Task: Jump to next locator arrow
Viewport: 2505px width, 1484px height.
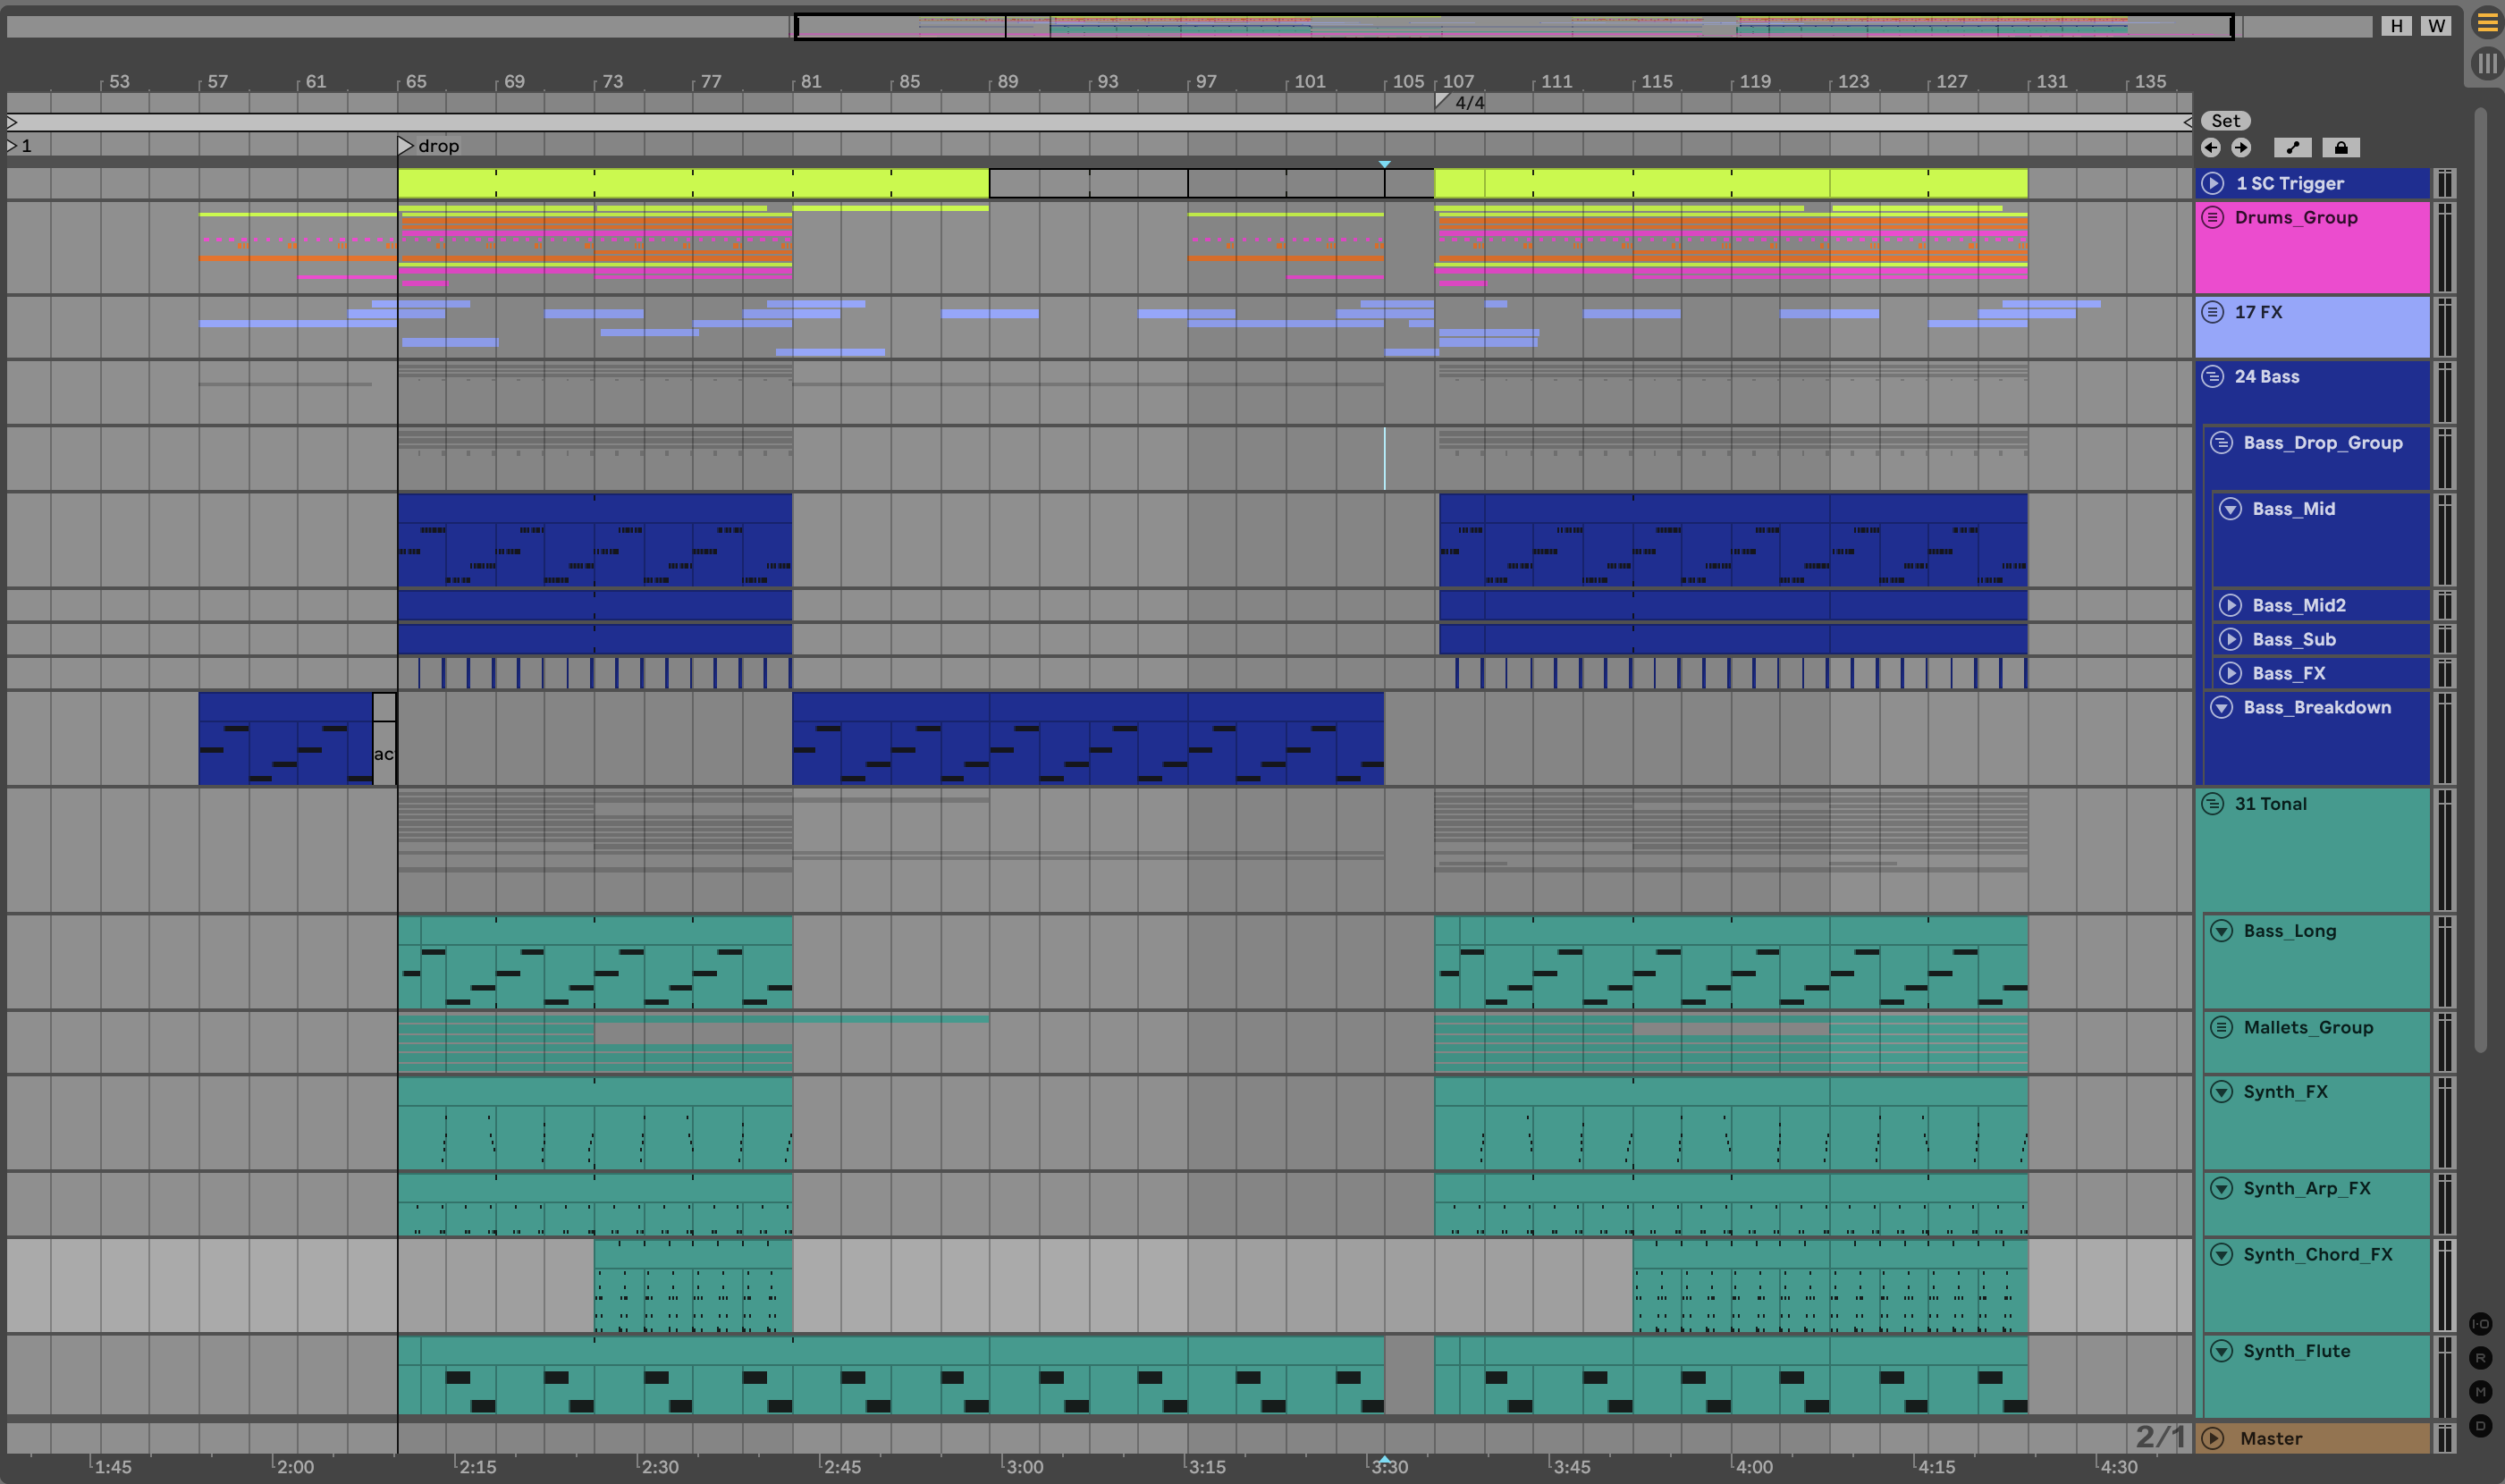Action: (x=2241, y=148)
